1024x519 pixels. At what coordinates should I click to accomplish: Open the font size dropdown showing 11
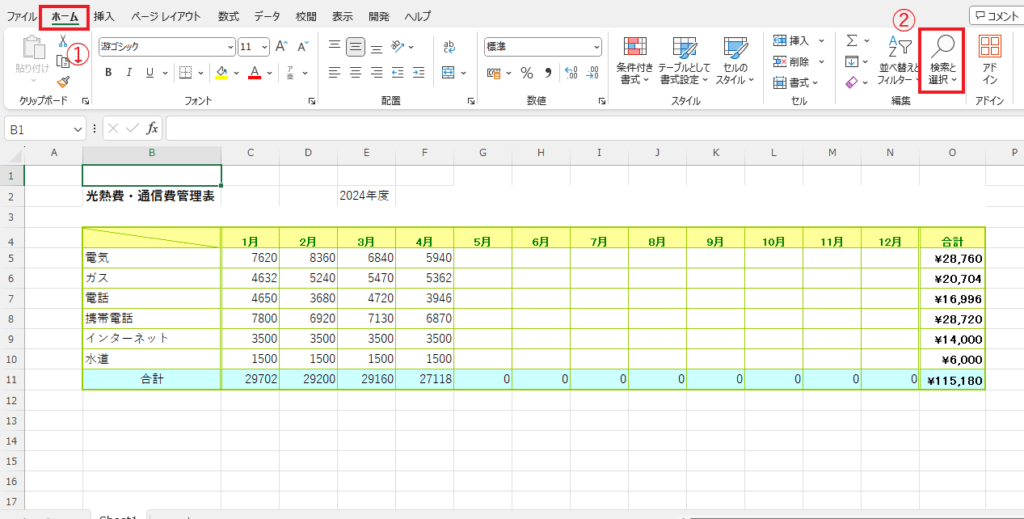pyautogui.click(x=264, y=47)
